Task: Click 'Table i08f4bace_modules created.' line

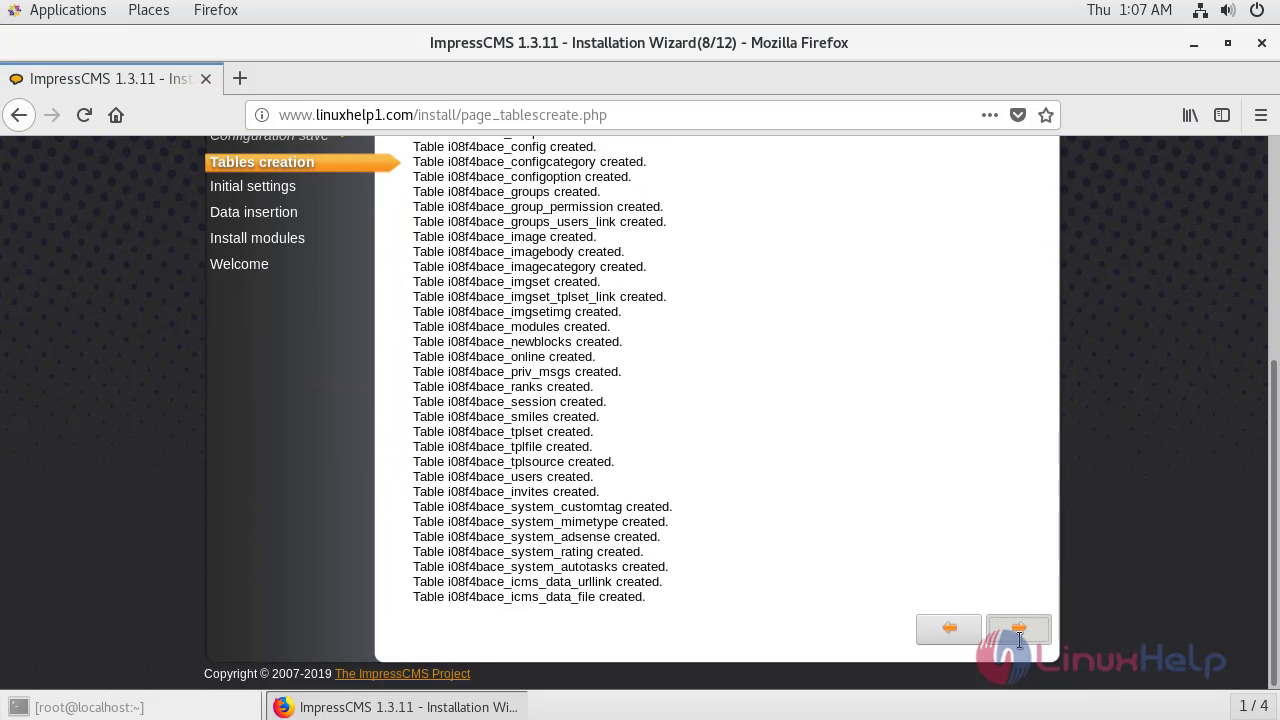Action: [x=511, y=327]
